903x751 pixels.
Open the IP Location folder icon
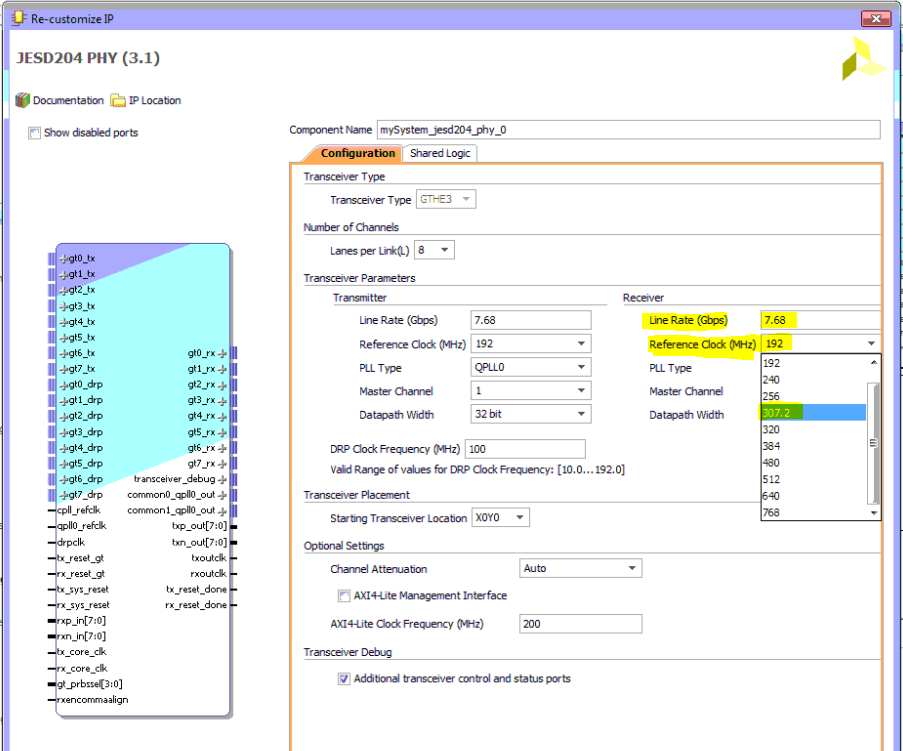118,100
